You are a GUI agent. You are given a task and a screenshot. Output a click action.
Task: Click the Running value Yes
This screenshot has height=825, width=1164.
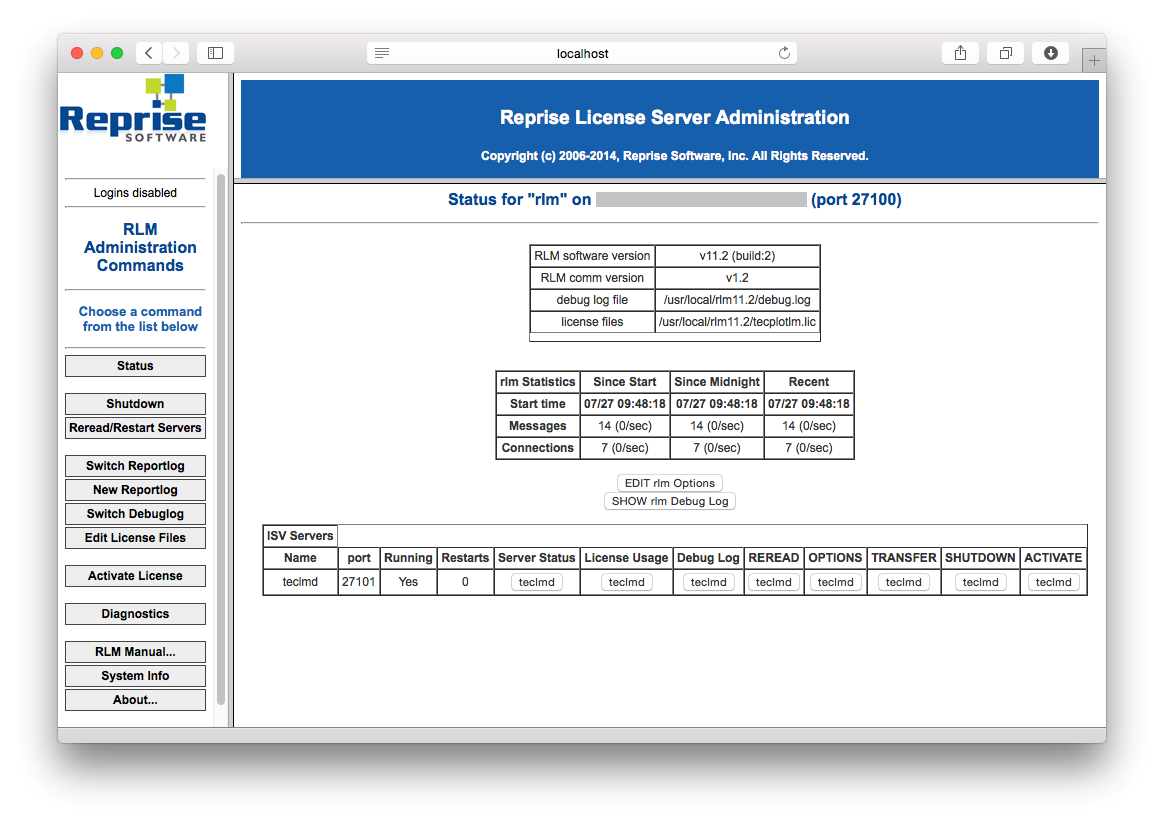coord(408,582)
